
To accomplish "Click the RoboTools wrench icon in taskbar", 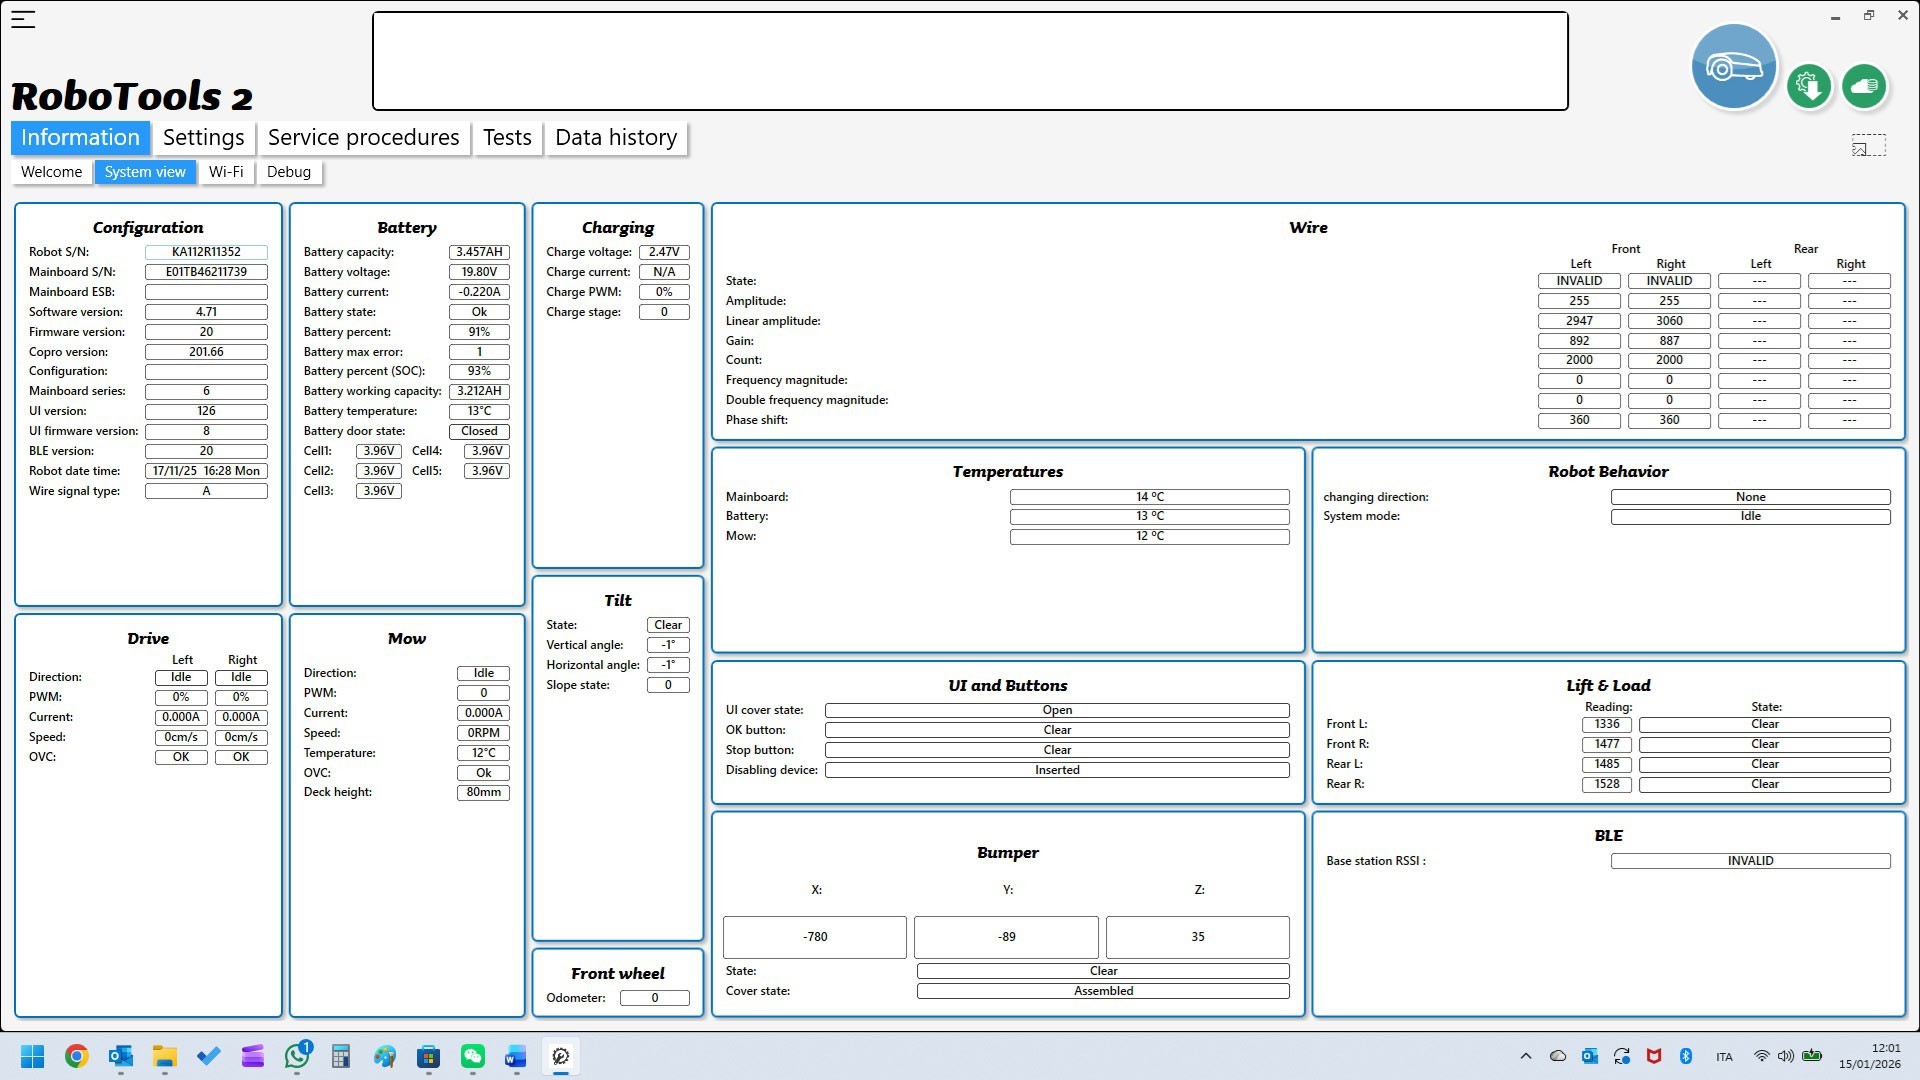I will pos(561,1056).
